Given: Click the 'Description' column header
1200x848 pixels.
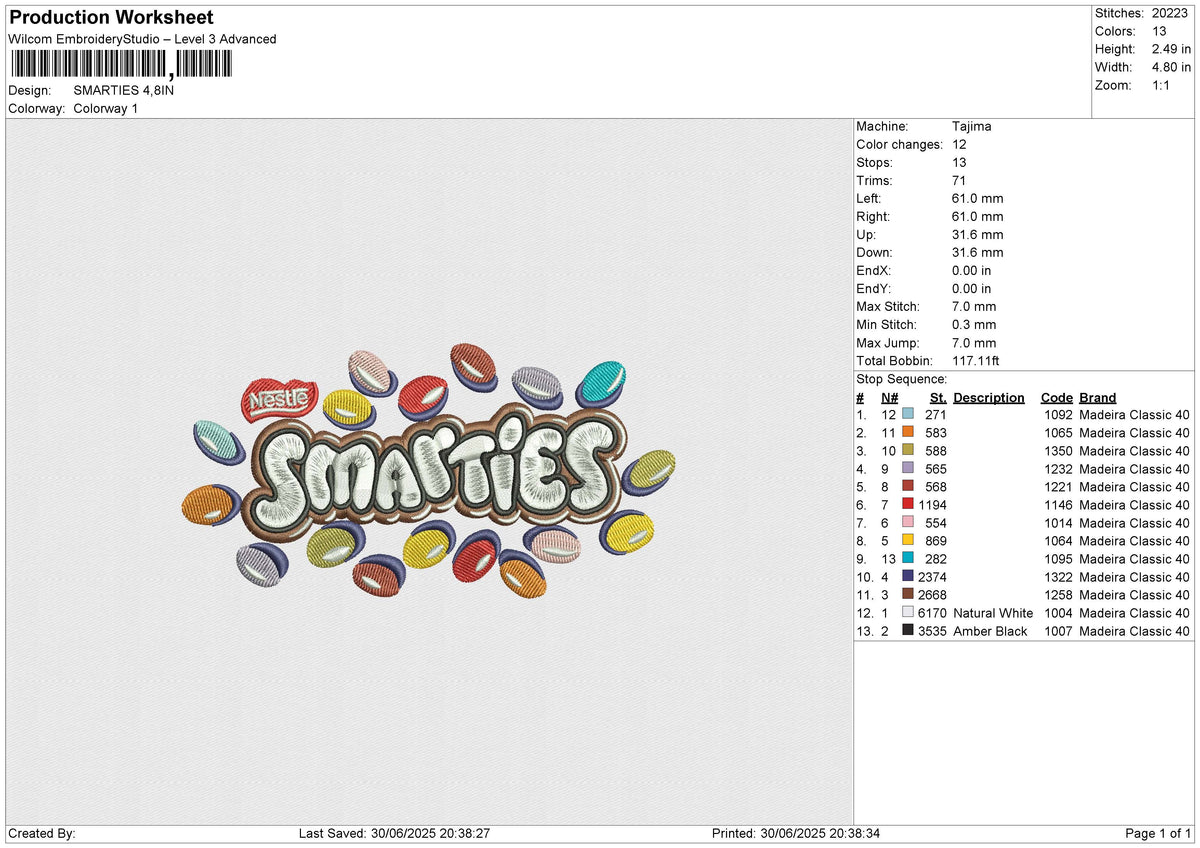Looking at the screenshot, I should [x=989, y=398].
